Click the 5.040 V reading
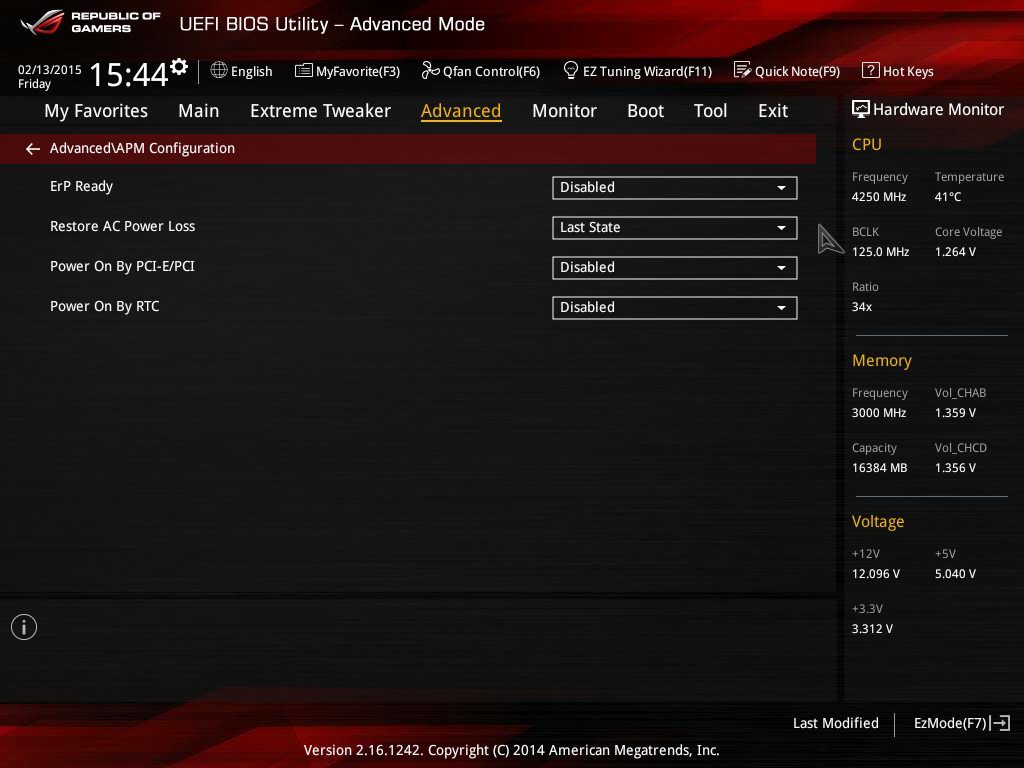Image resolution: width=1024 pixels, height=768 pixels. pos(955,573)
